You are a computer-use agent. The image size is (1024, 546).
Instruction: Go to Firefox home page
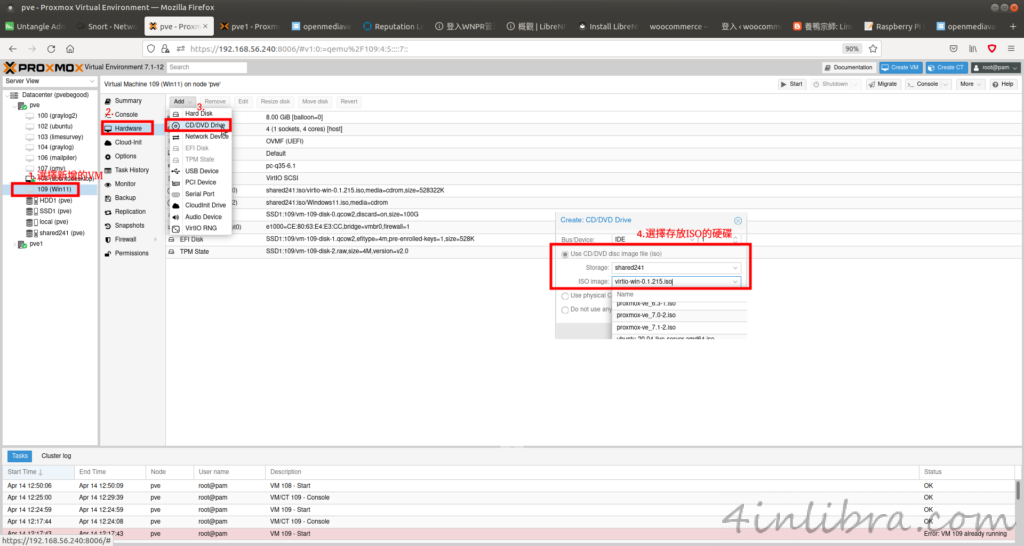pos(70,48)
